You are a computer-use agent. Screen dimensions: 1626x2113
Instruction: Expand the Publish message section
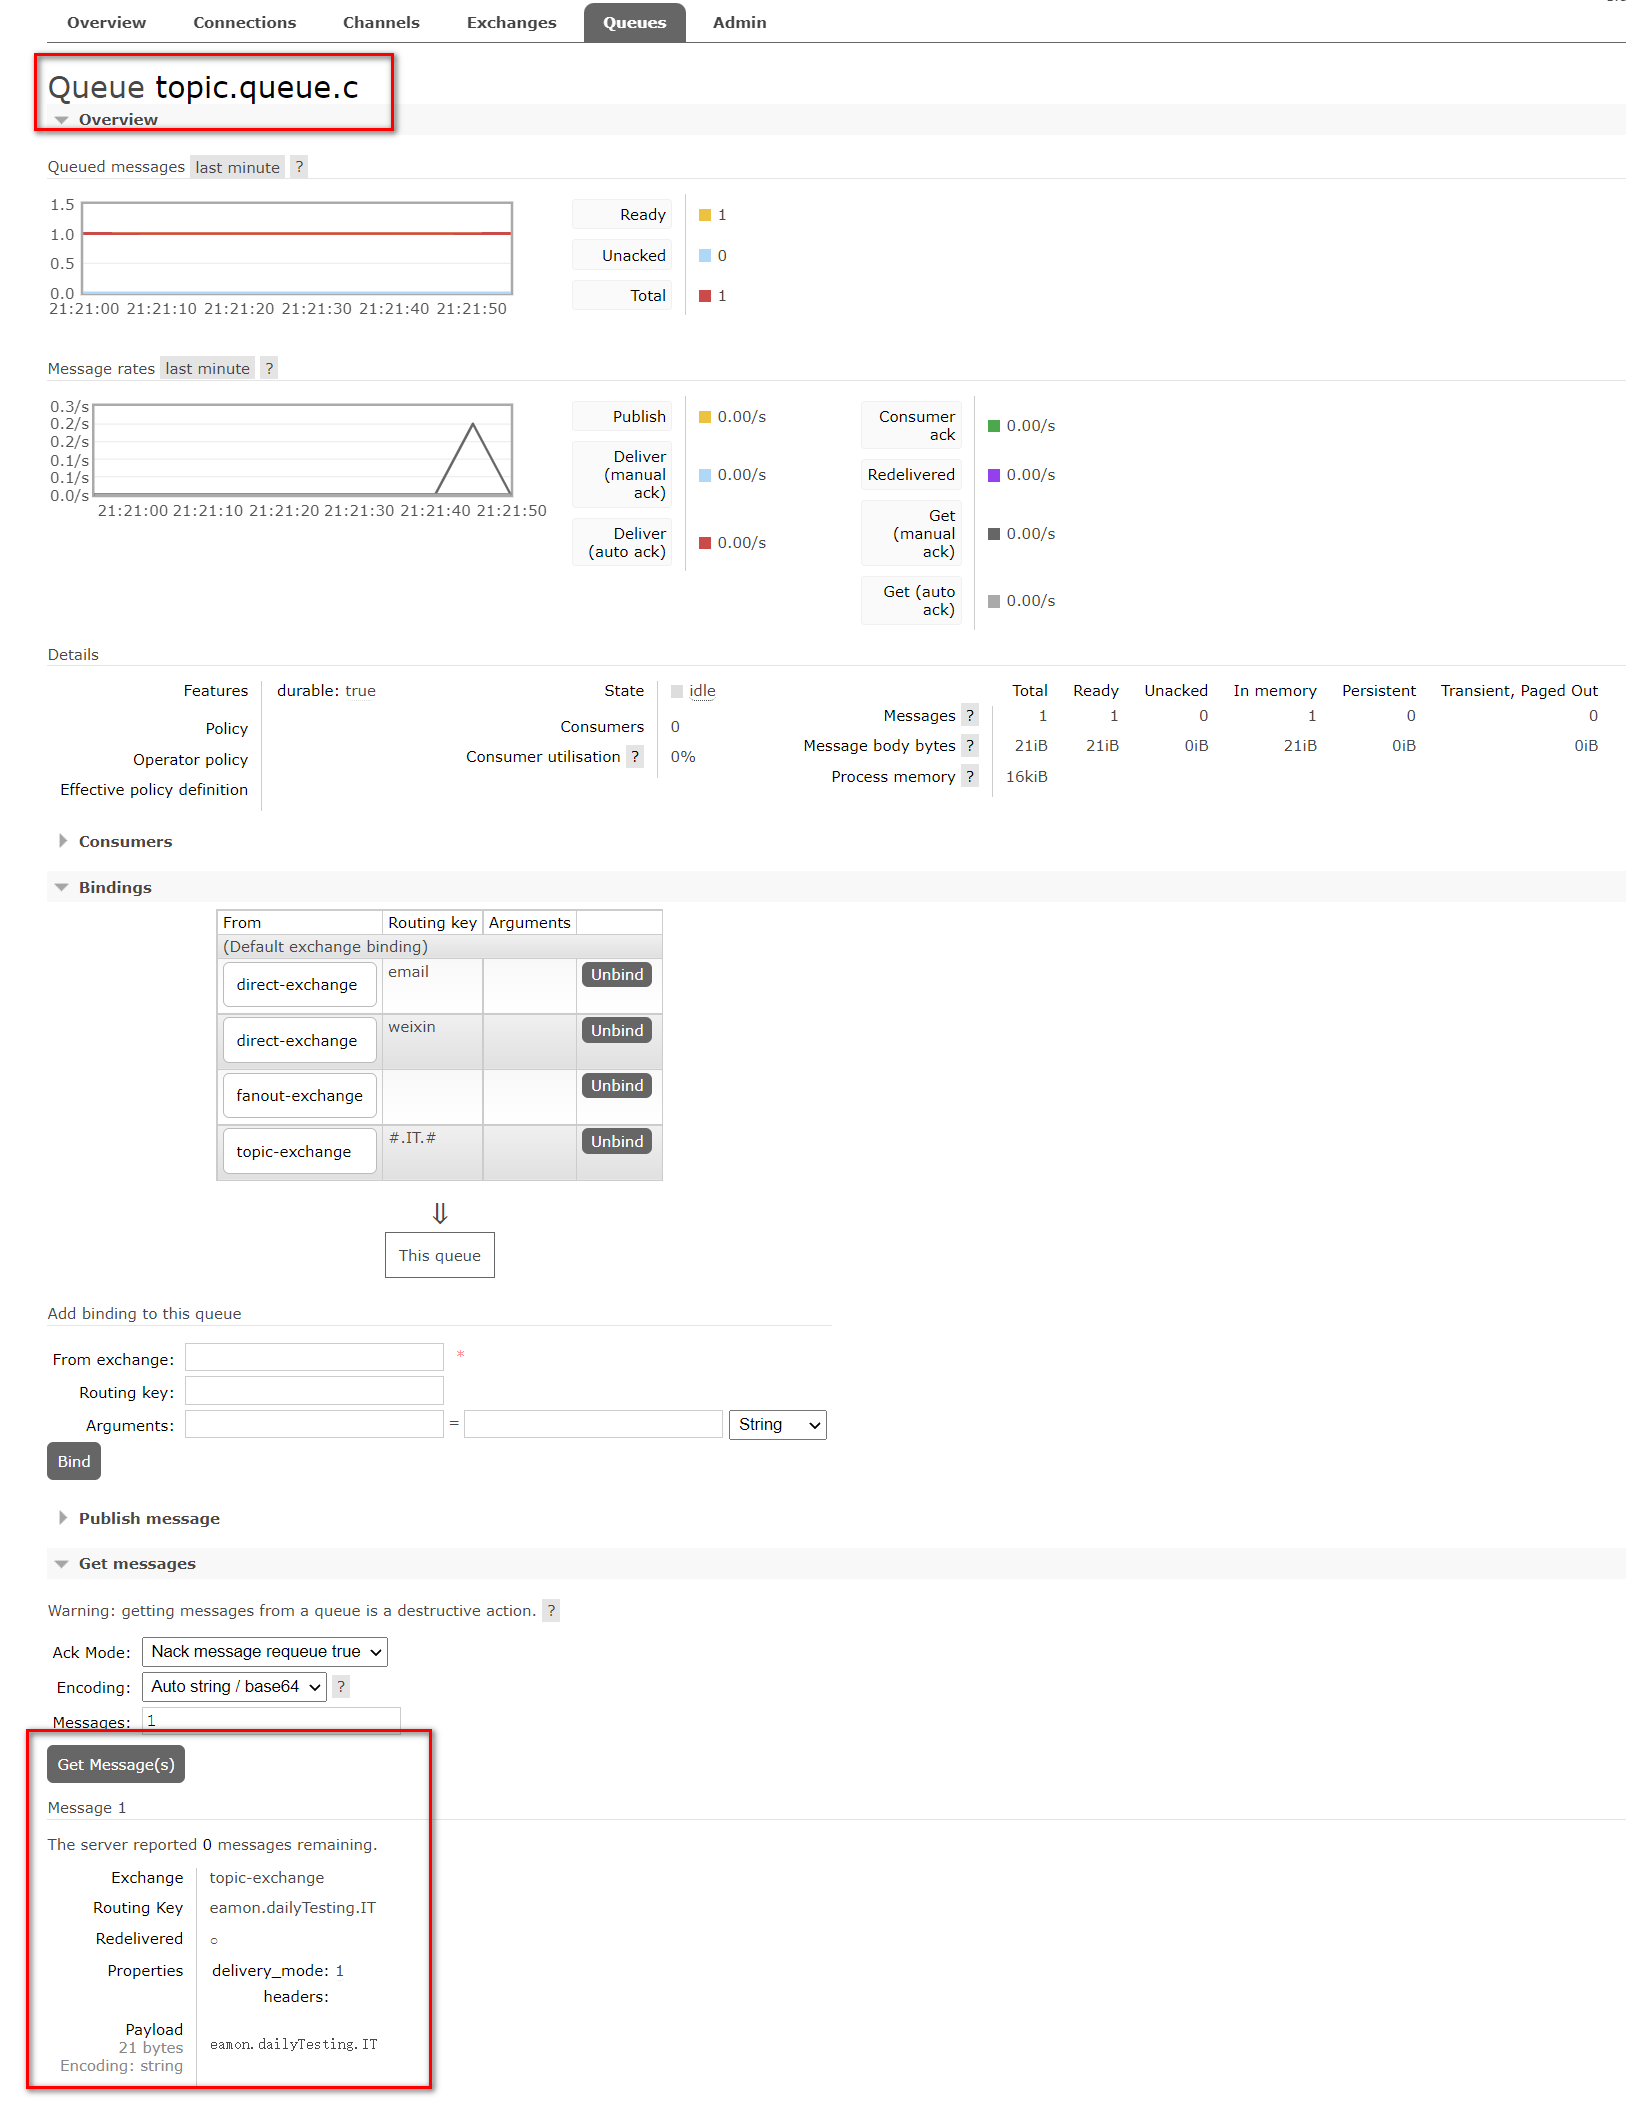coord(149,1518)
